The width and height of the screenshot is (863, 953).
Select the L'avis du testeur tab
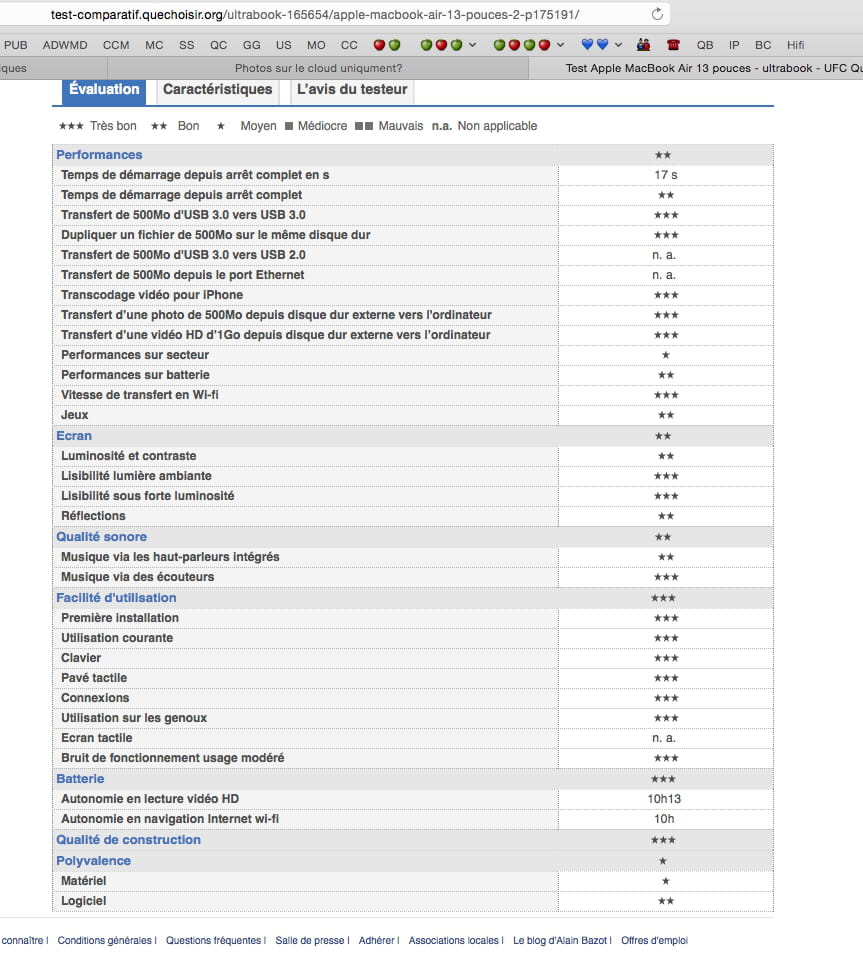(352, 90)
